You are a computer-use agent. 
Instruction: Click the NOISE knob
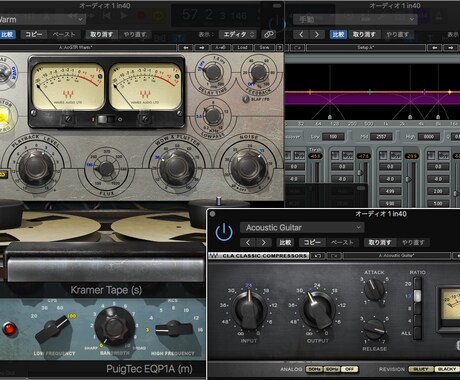pos(248,167)
